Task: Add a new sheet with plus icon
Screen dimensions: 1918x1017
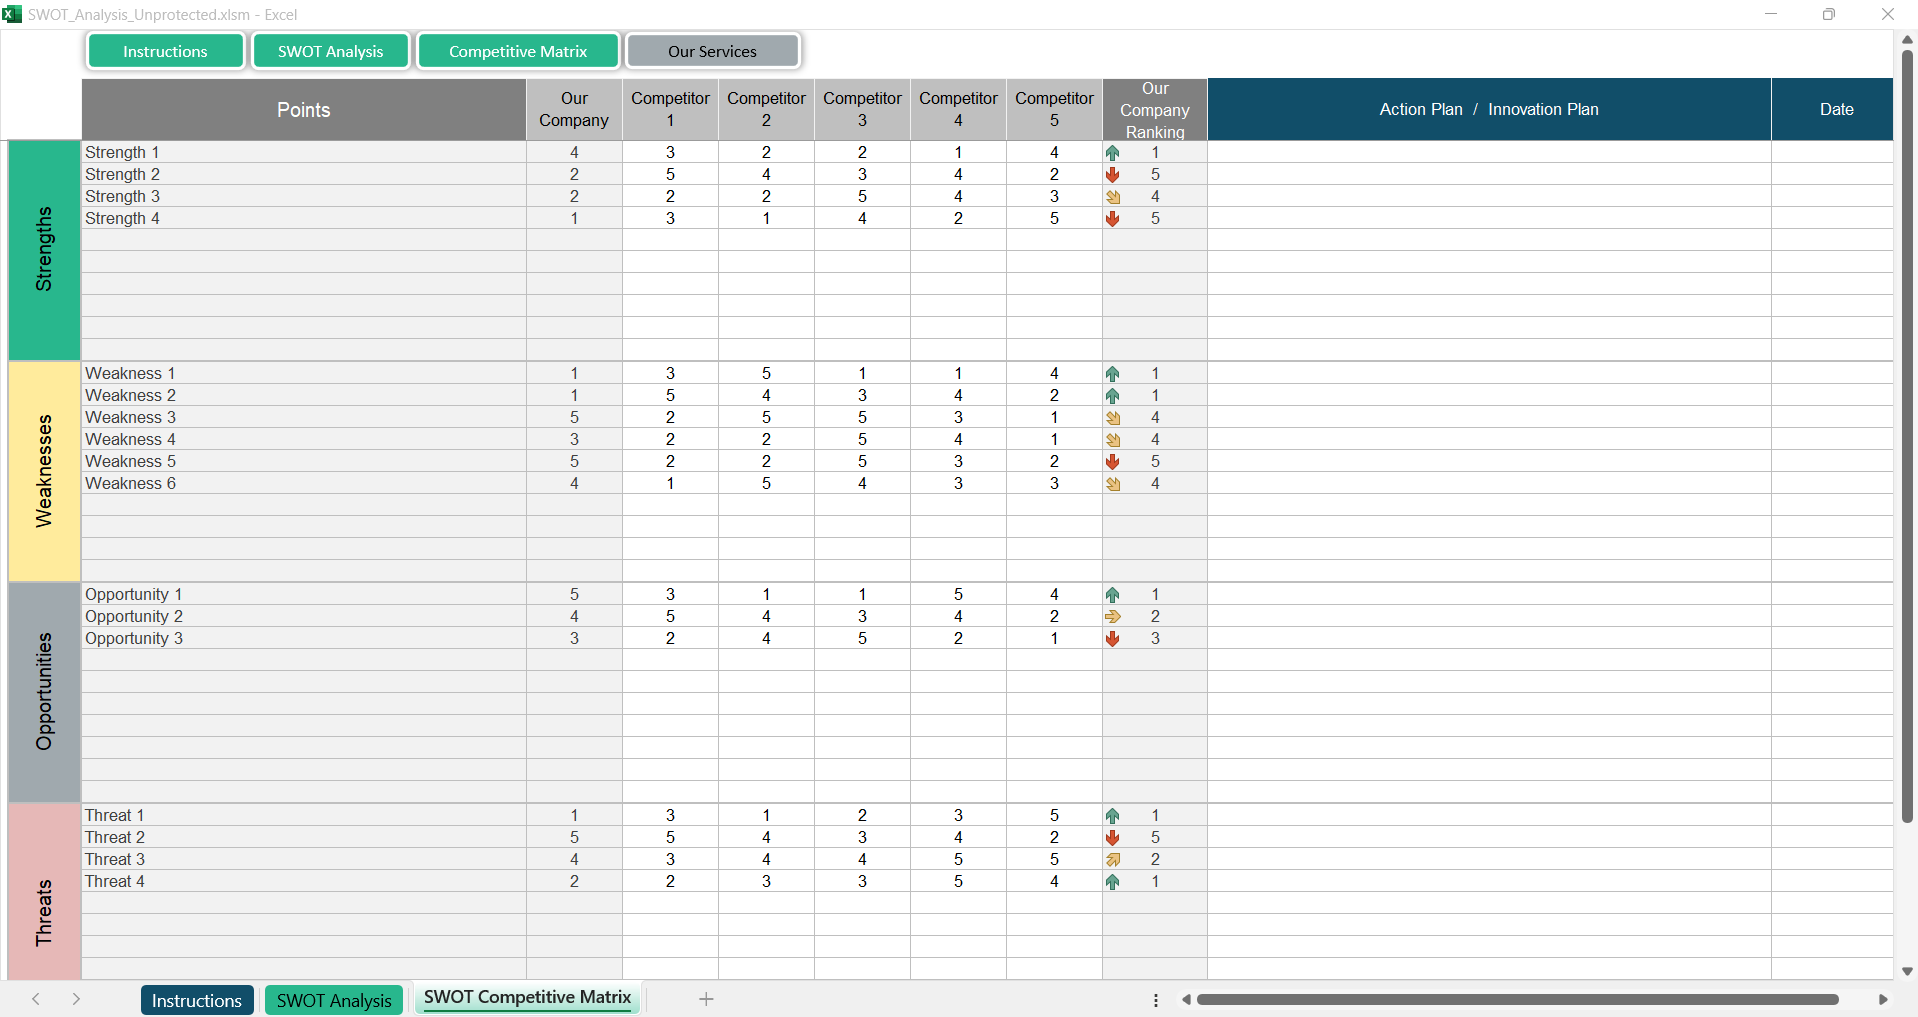Action: [706, 999]
